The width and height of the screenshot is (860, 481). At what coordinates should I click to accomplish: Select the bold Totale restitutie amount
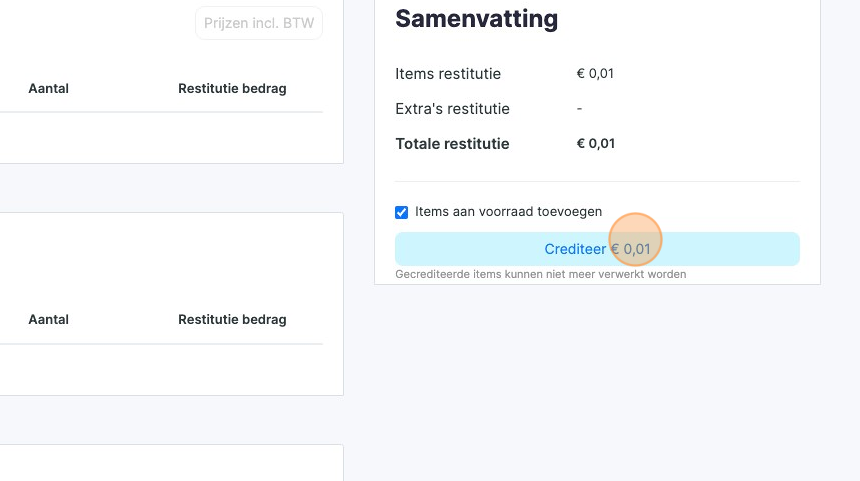(595, 144)
